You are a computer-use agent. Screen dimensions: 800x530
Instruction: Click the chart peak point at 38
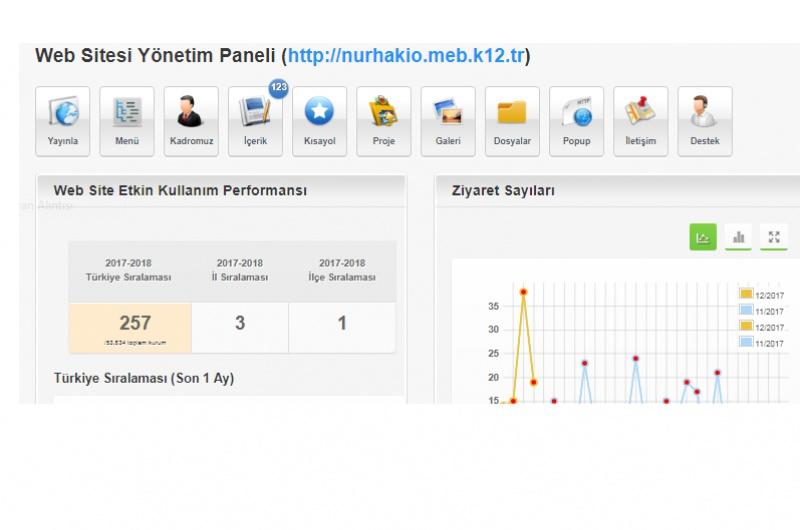point(523,292)
